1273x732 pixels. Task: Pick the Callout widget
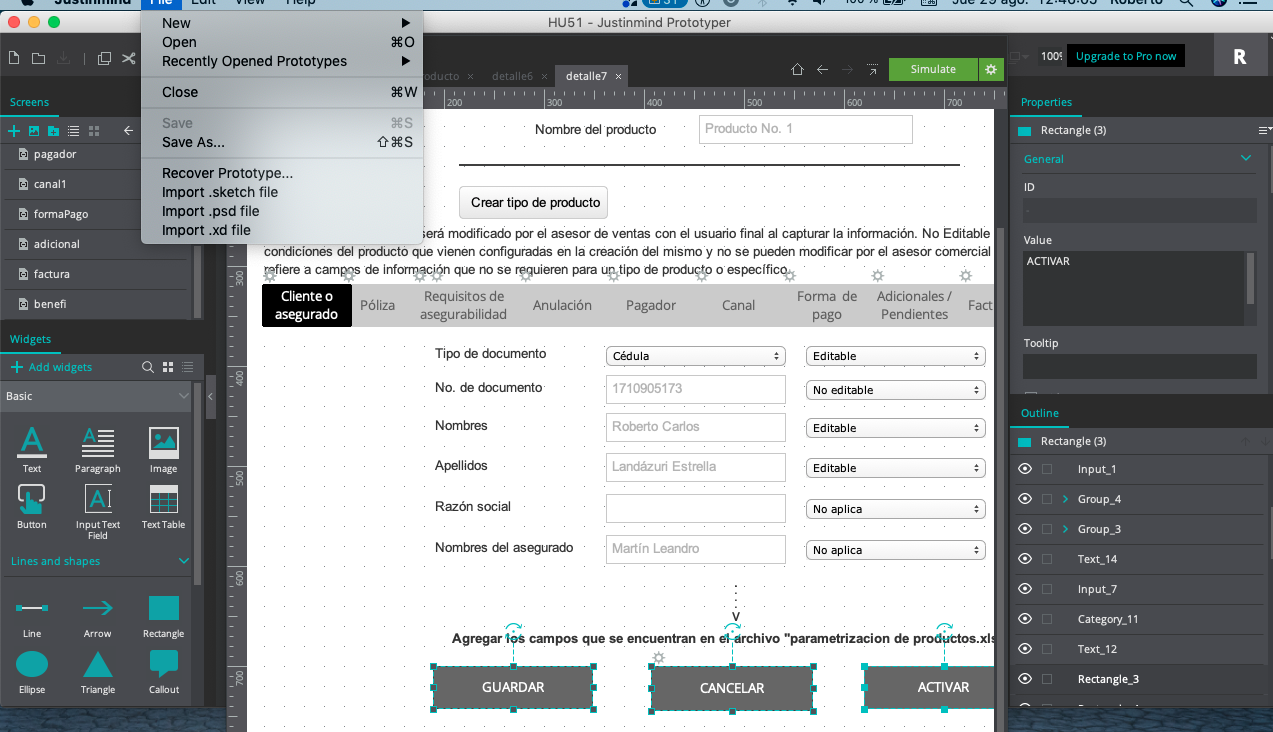tap(163, 664)
